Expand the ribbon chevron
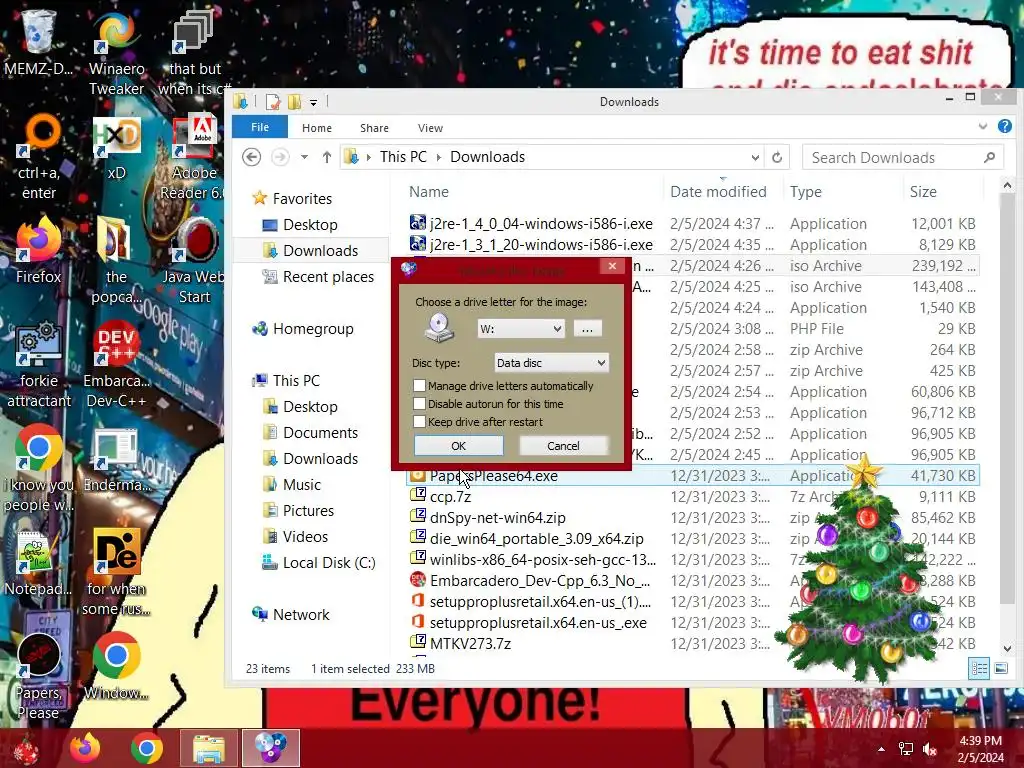This screenshot has height=768, width=1024. [983, 127]
